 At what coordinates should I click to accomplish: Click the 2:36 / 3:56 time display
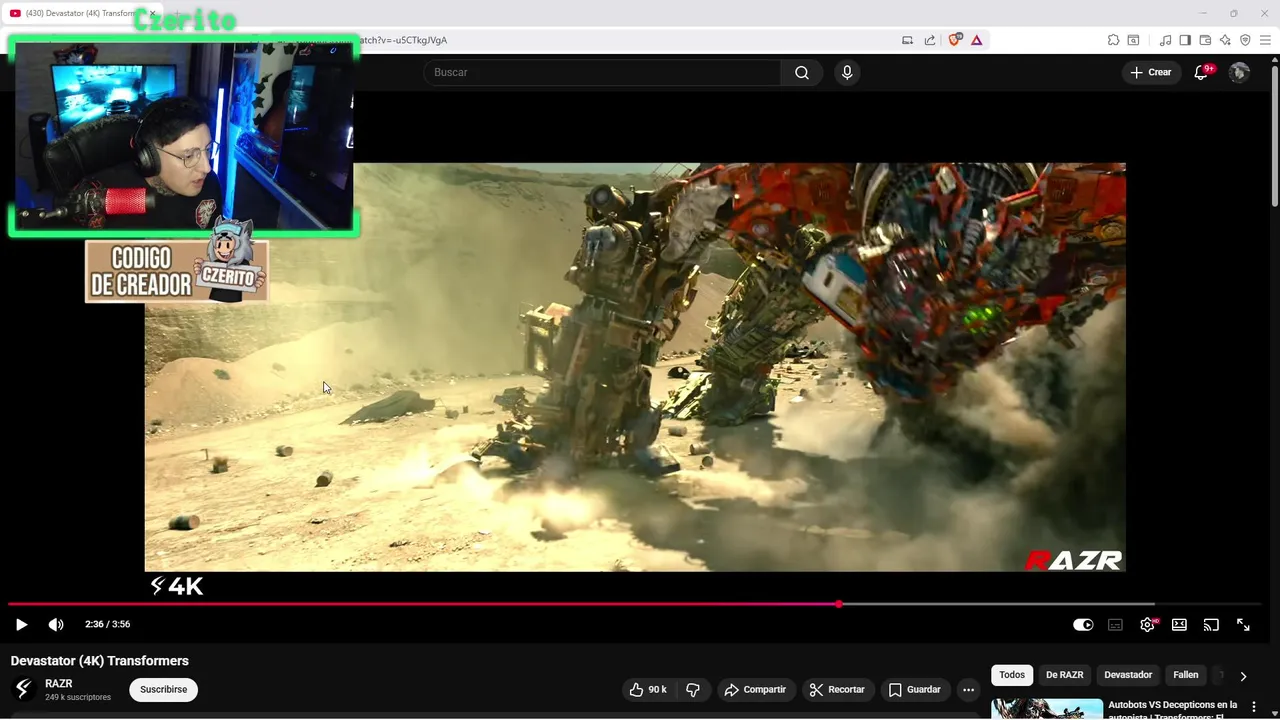click(x=107, y=624)
